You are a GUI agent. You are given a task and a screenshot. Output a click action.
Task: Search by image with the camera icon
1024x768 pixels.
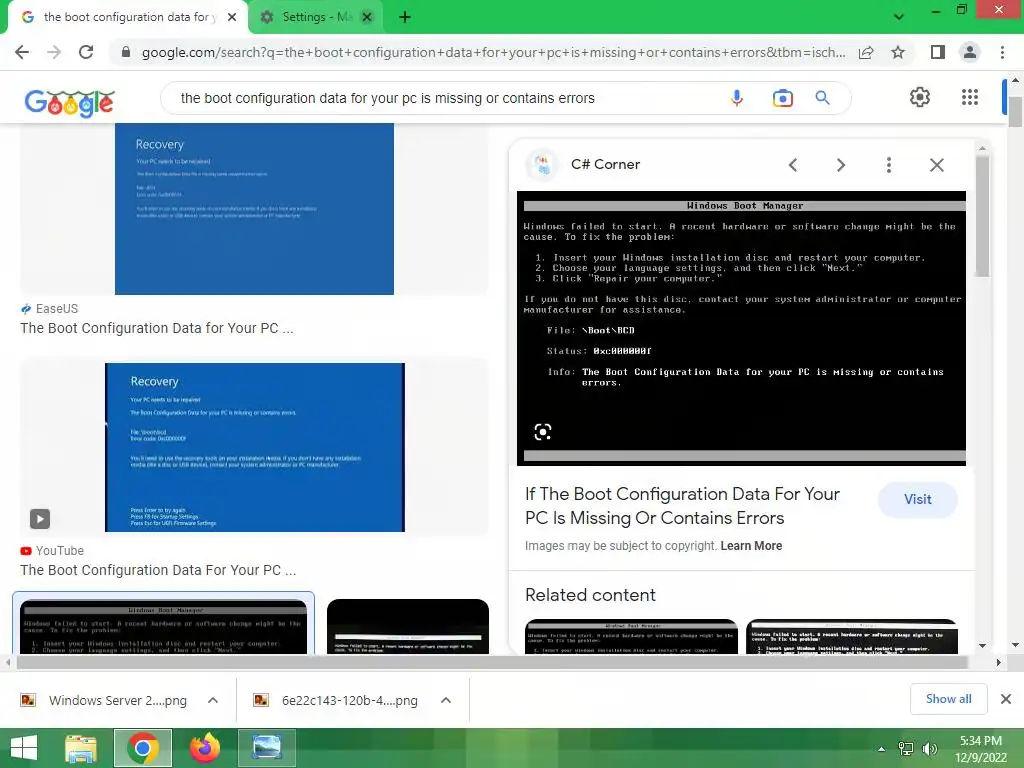point(782,98)
